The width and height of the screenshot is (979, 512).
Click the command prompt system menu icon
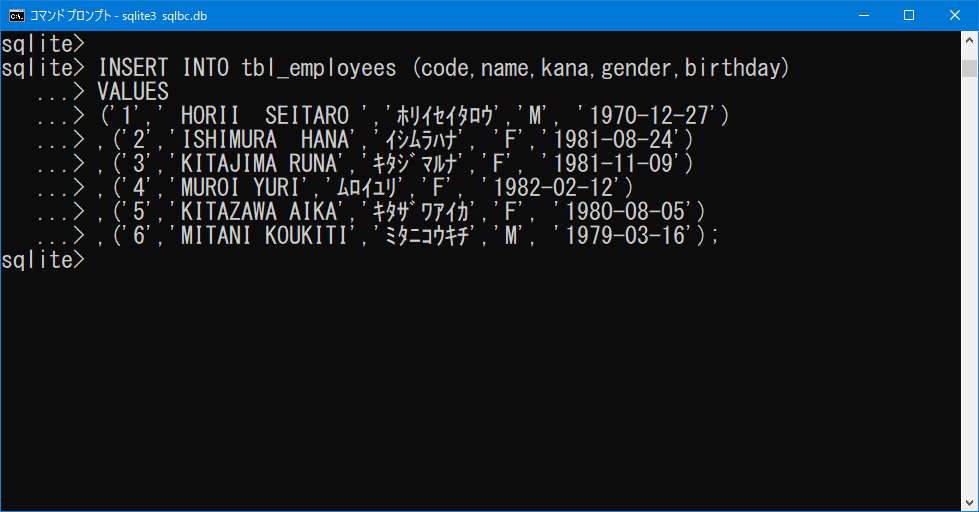[16, 16]
